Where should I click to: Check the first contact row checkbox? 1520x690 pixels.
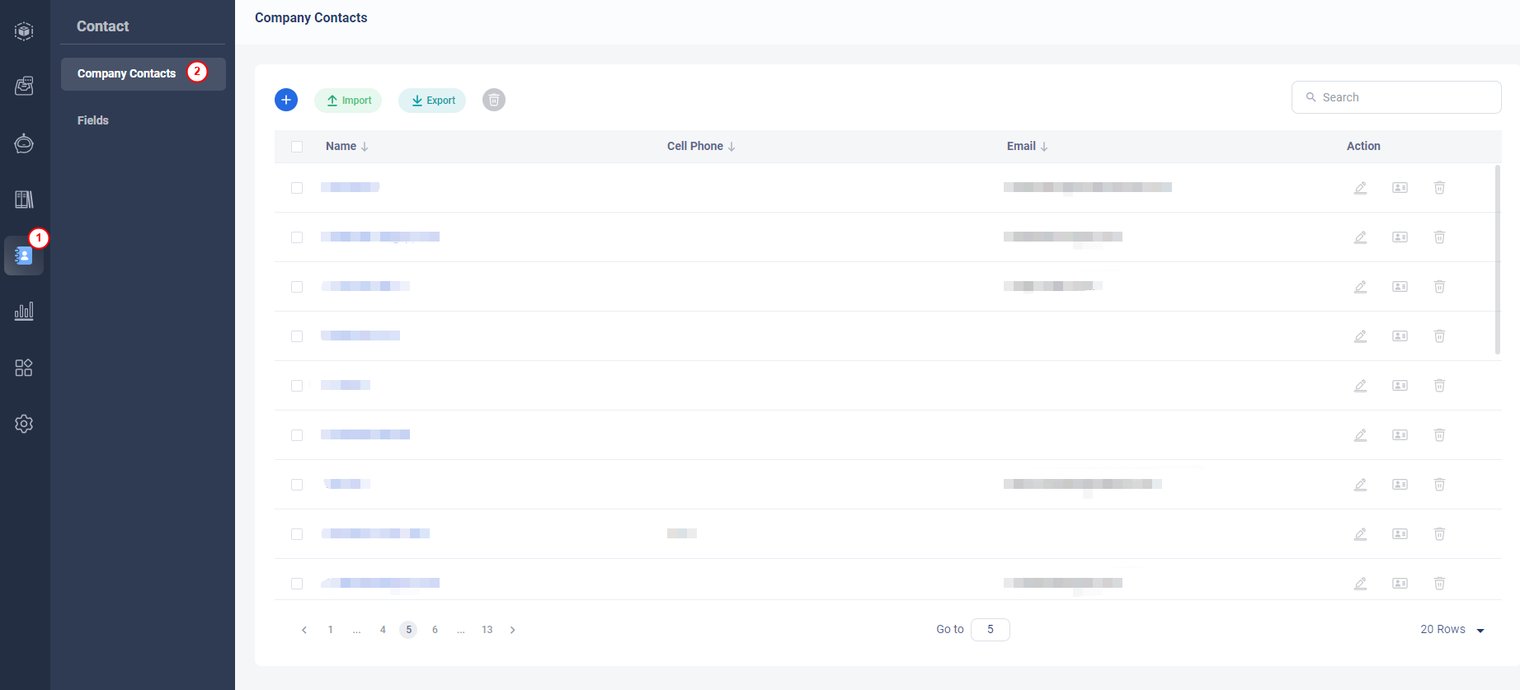(297, 188)
